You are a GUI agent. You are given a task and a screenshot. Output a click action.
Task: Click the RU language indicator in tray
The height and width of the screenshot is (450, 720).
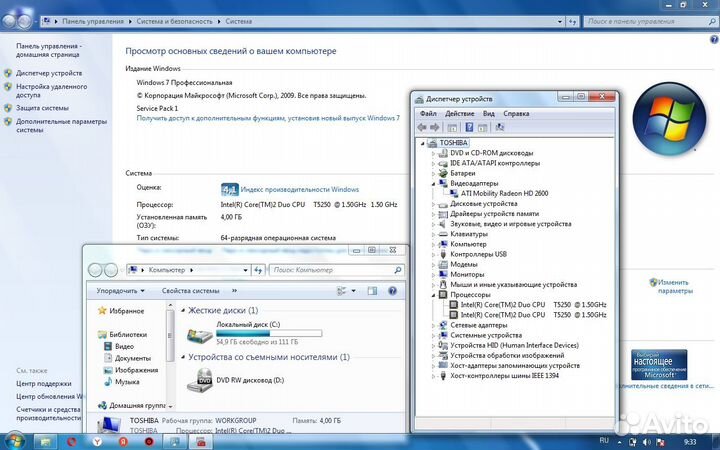click(x=604, y=441)
